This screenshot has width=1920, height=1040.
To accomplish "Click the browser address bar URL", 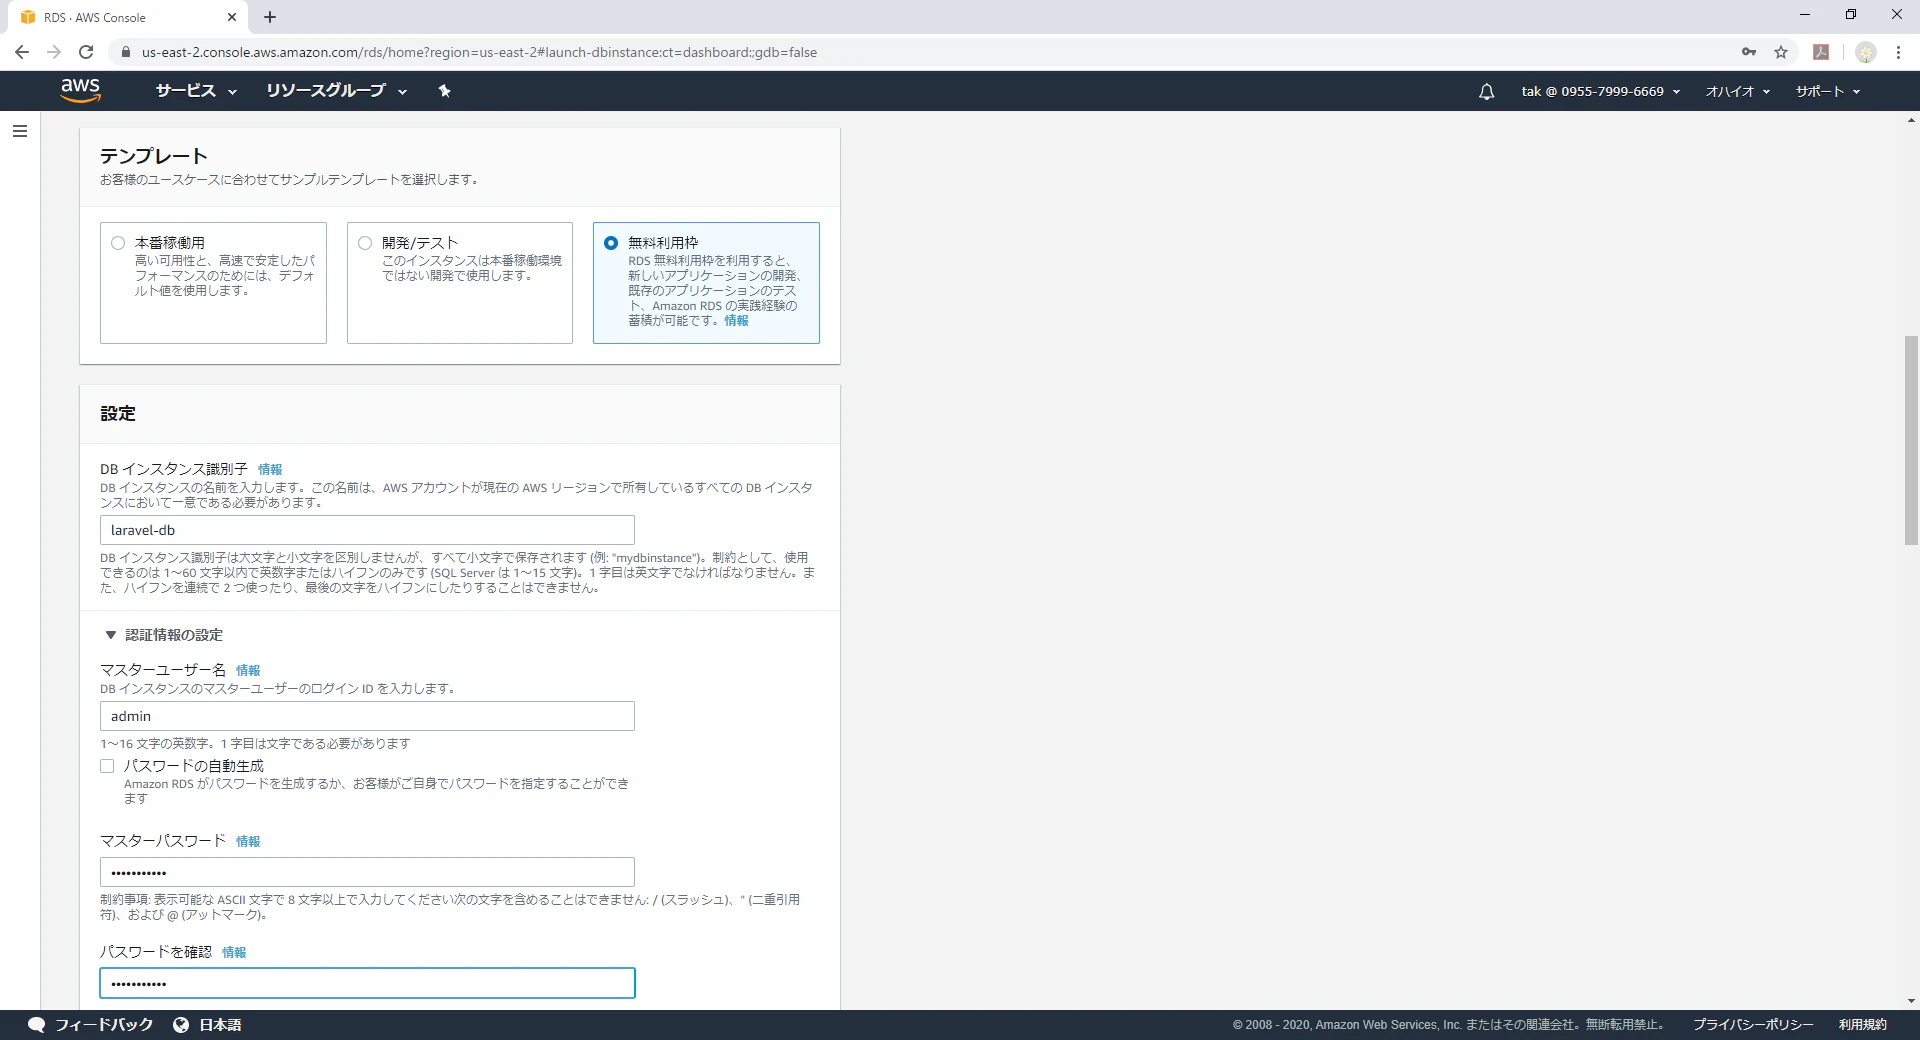I will pos(479,52).
